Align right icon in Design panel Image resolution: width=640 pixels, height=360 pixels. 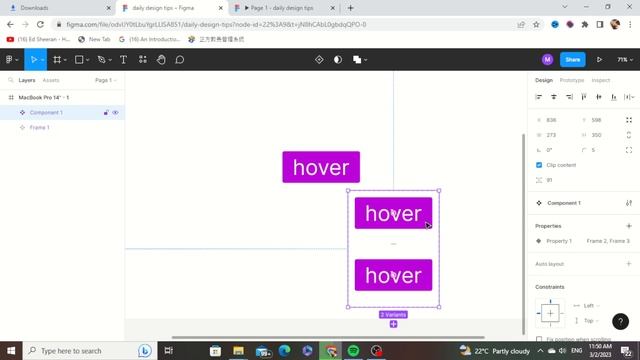[x=569, y=97]
